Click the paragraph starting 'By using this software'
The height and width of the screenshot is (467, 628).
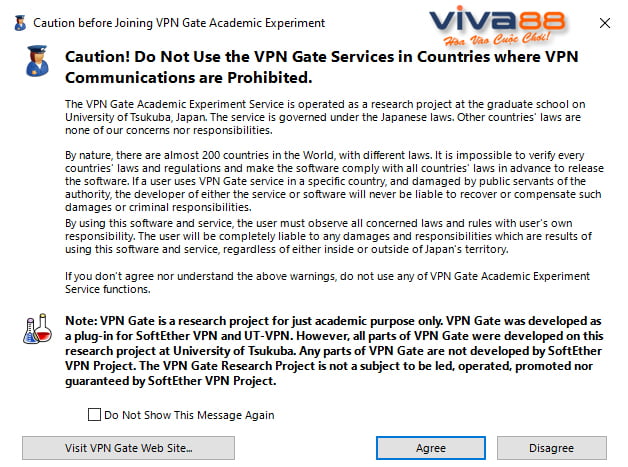coord(328,236)
